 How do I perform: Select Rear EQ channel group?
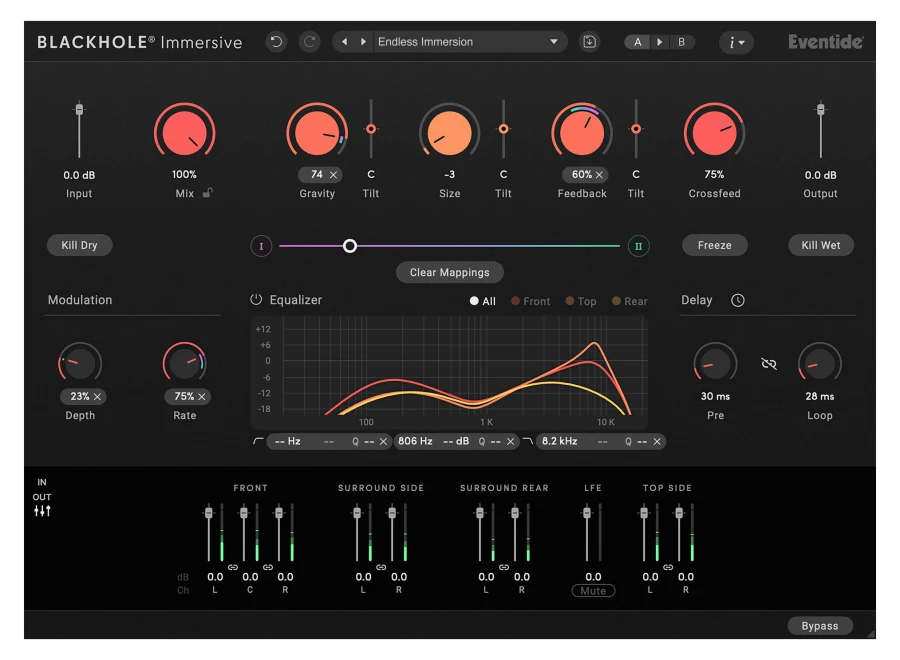(x=630, y=301)
